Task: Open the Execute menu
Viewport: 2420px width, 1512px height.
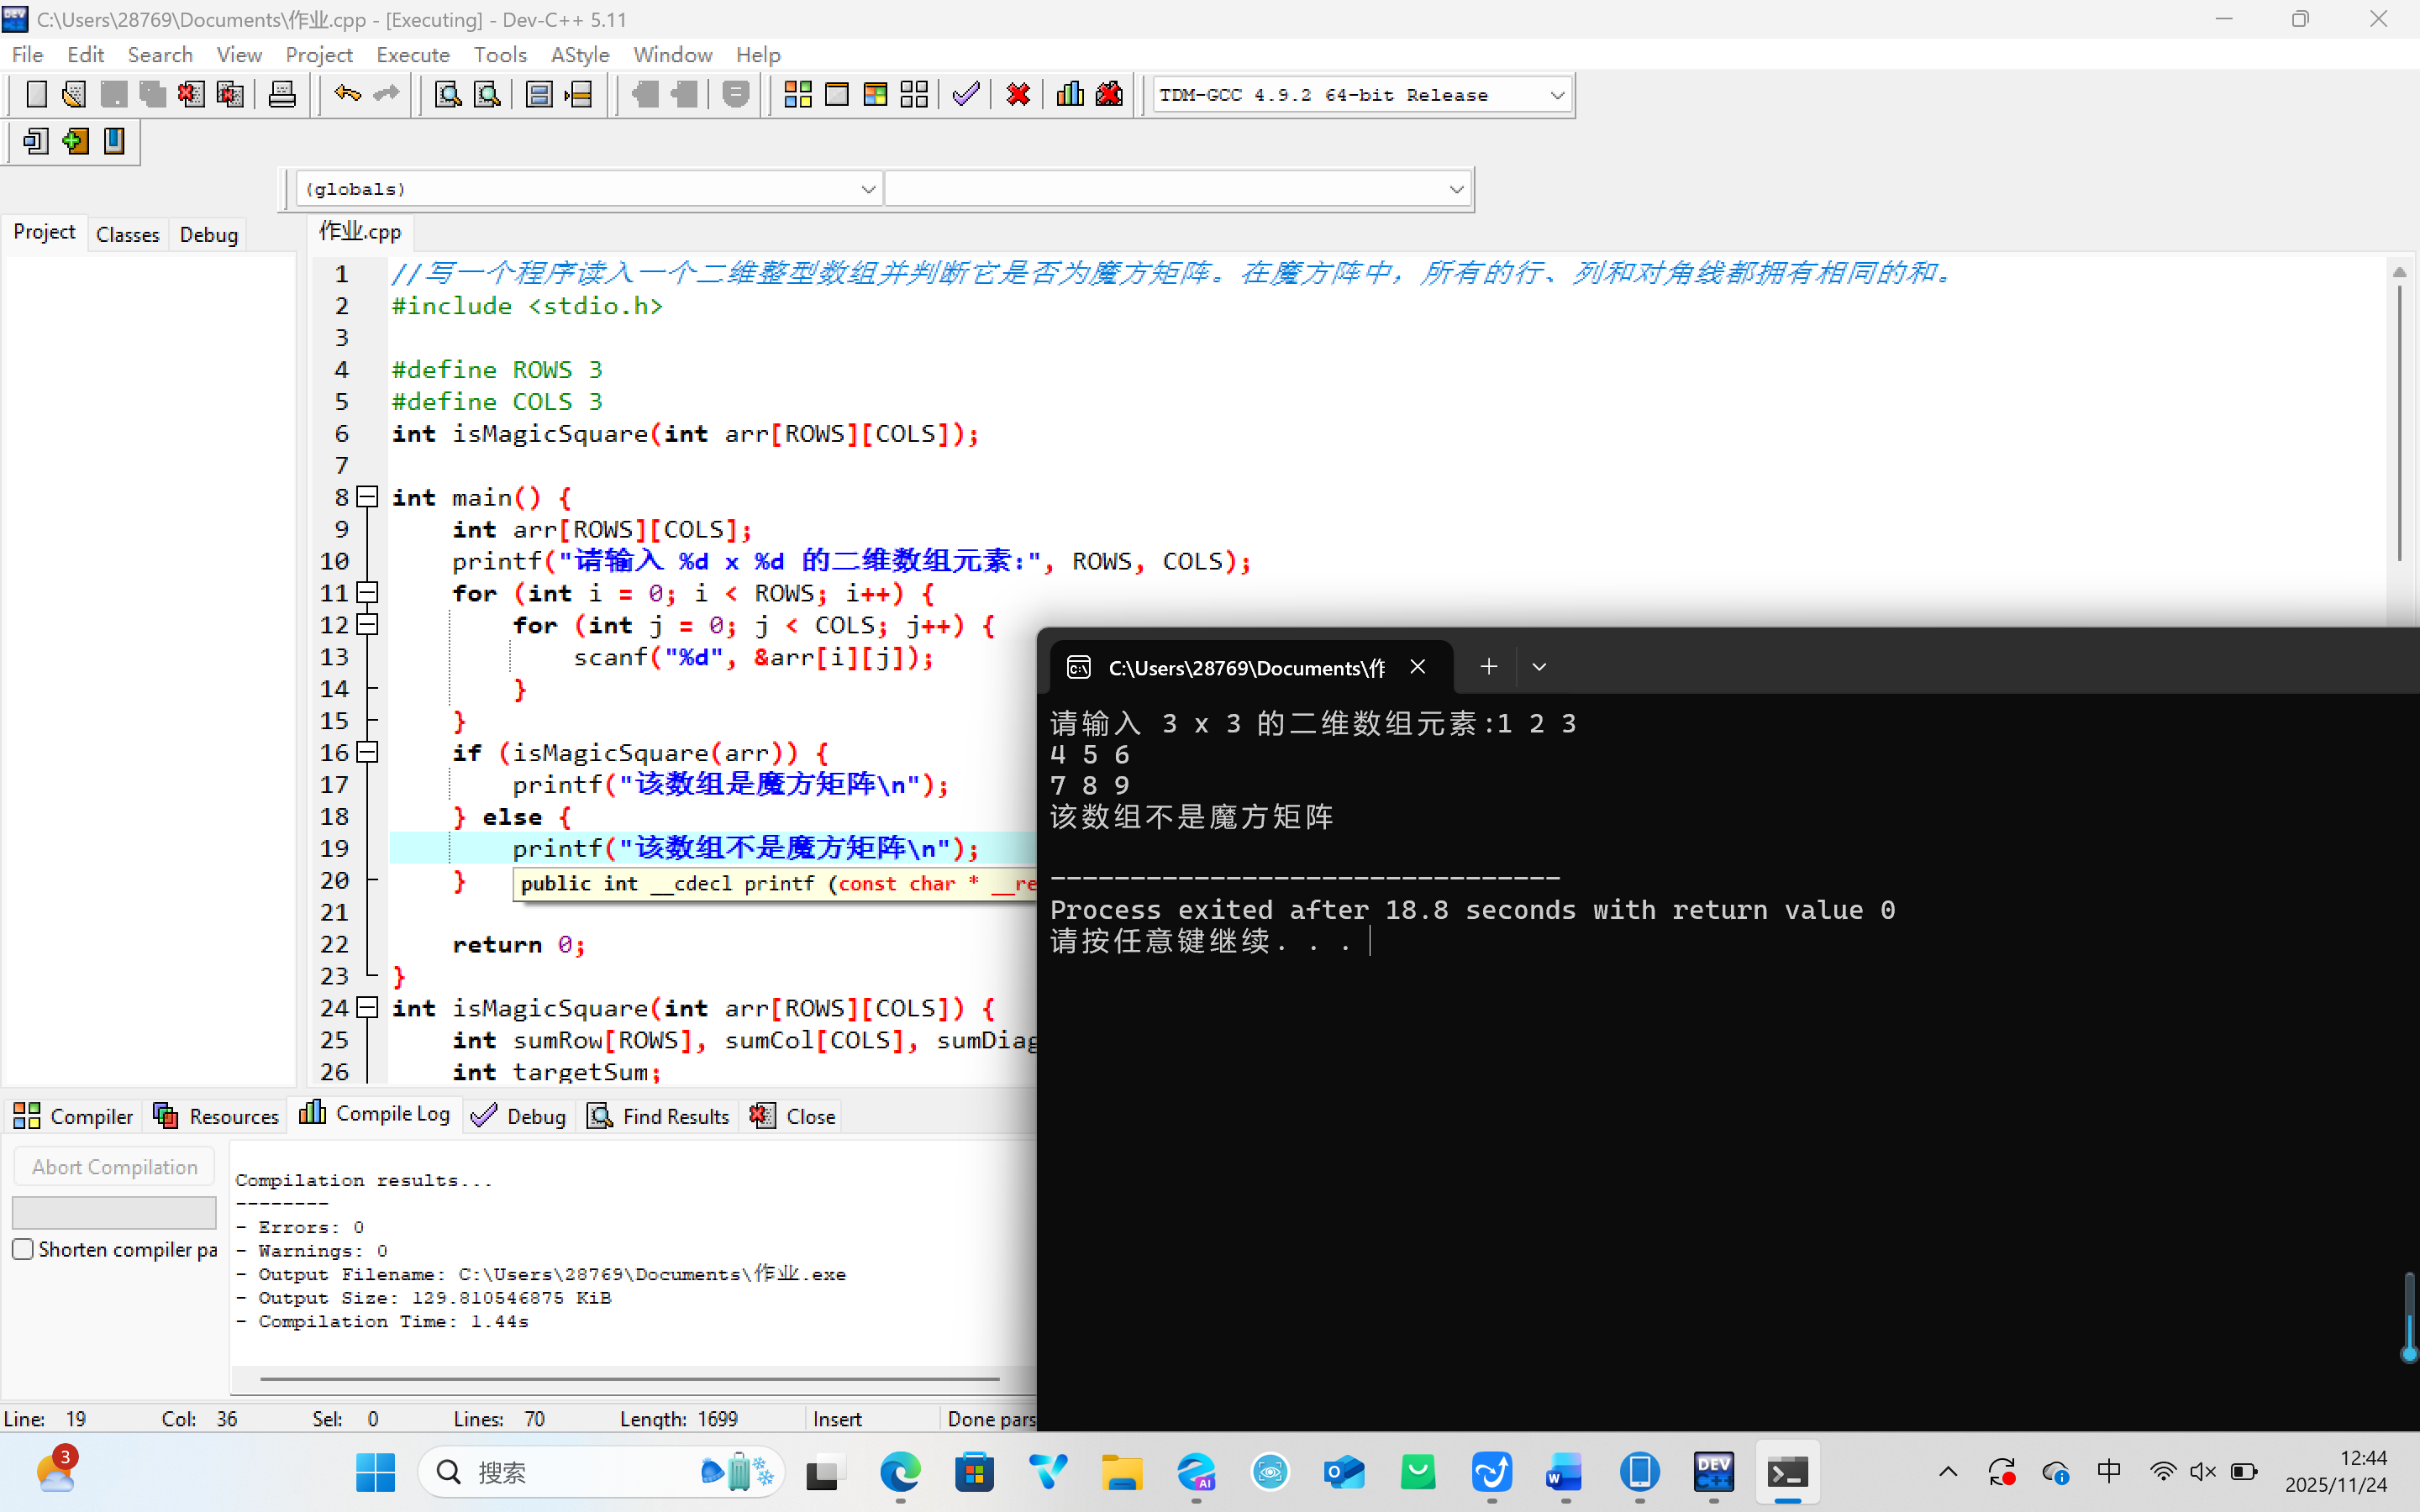Action: pos(412,55)
